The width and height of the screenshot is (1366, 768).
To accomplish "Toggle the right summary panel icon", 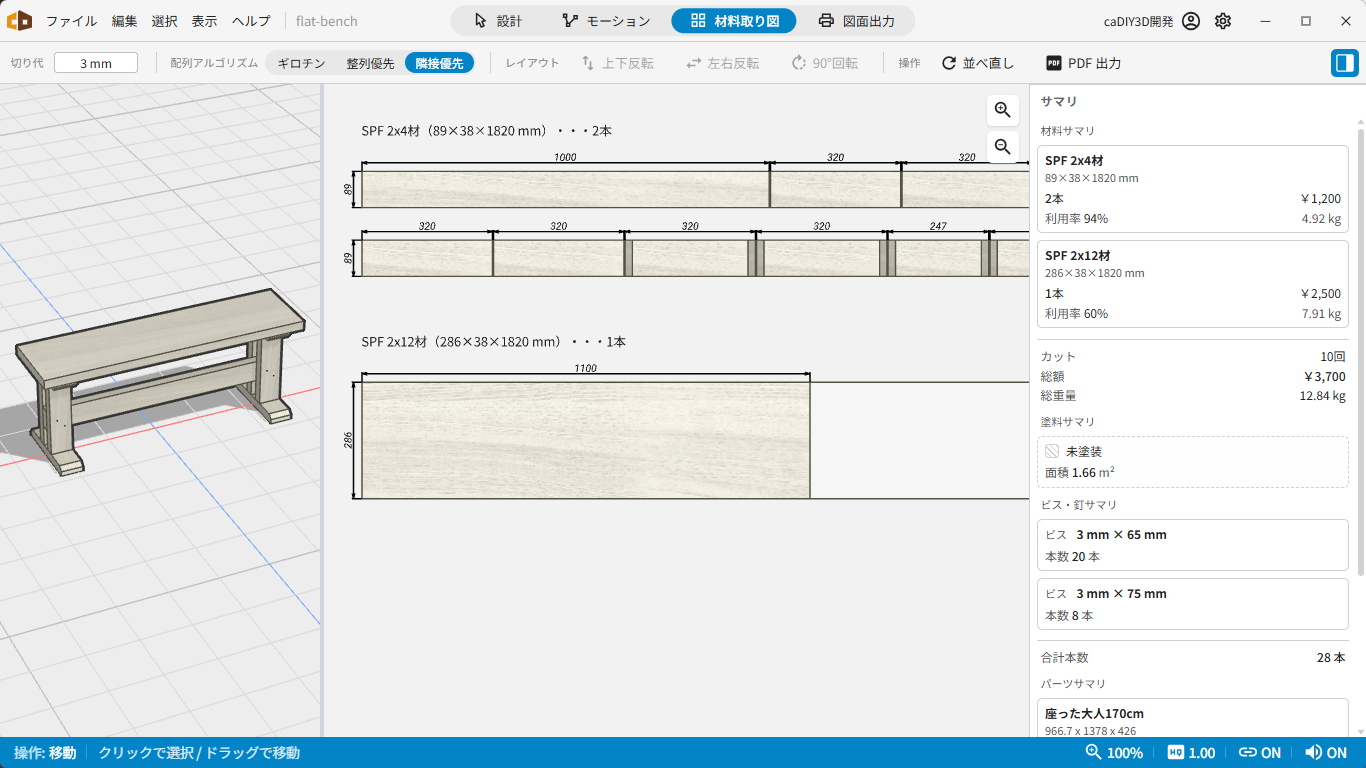I will [x=1345, y=63].
